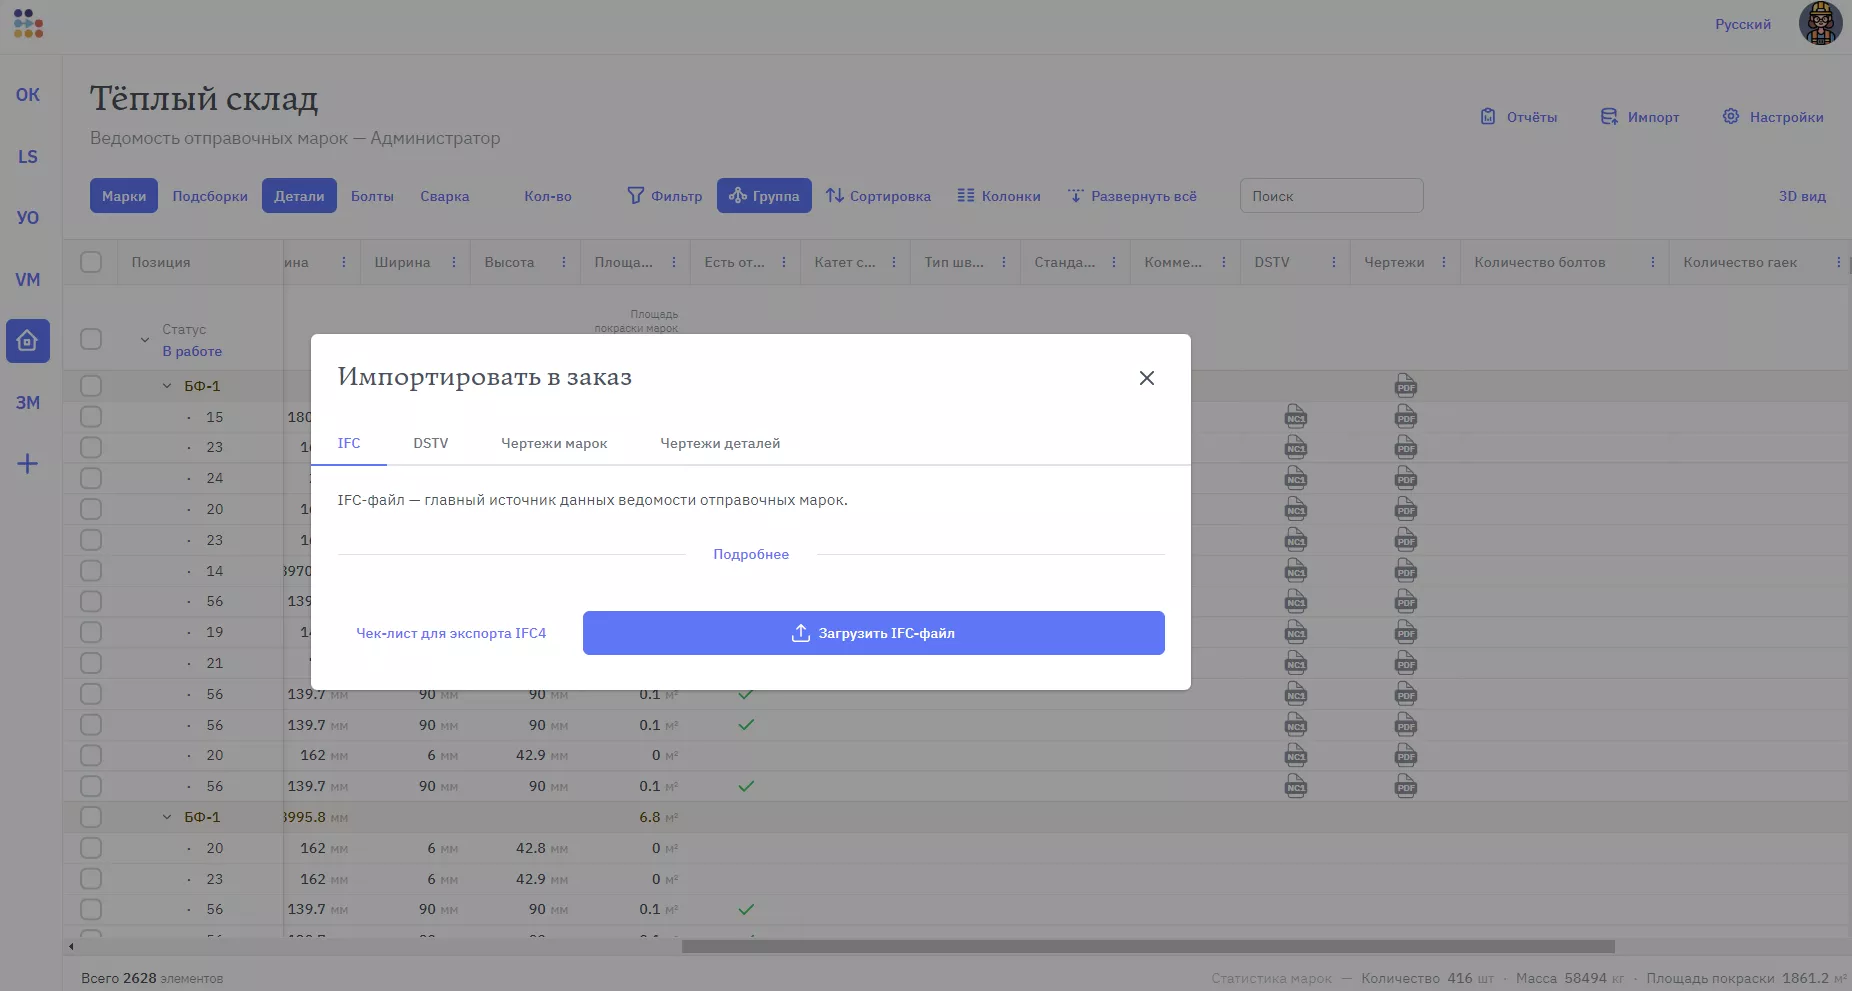Check the box for position 15 row
The height and width of the screenshot is (991, 1852).
91,417
